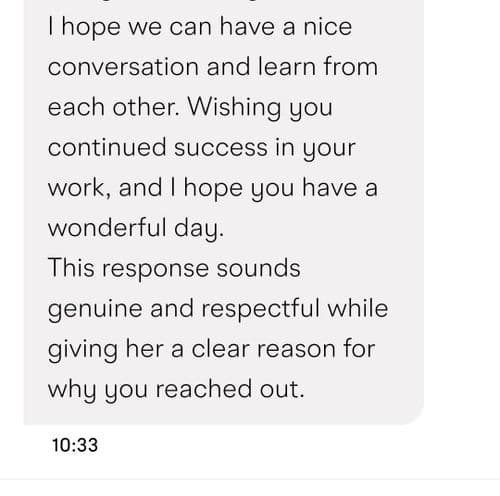The image size is (500, 496).
Task: Click the empty gray area under the last message line
Action: tap(223, 413)
